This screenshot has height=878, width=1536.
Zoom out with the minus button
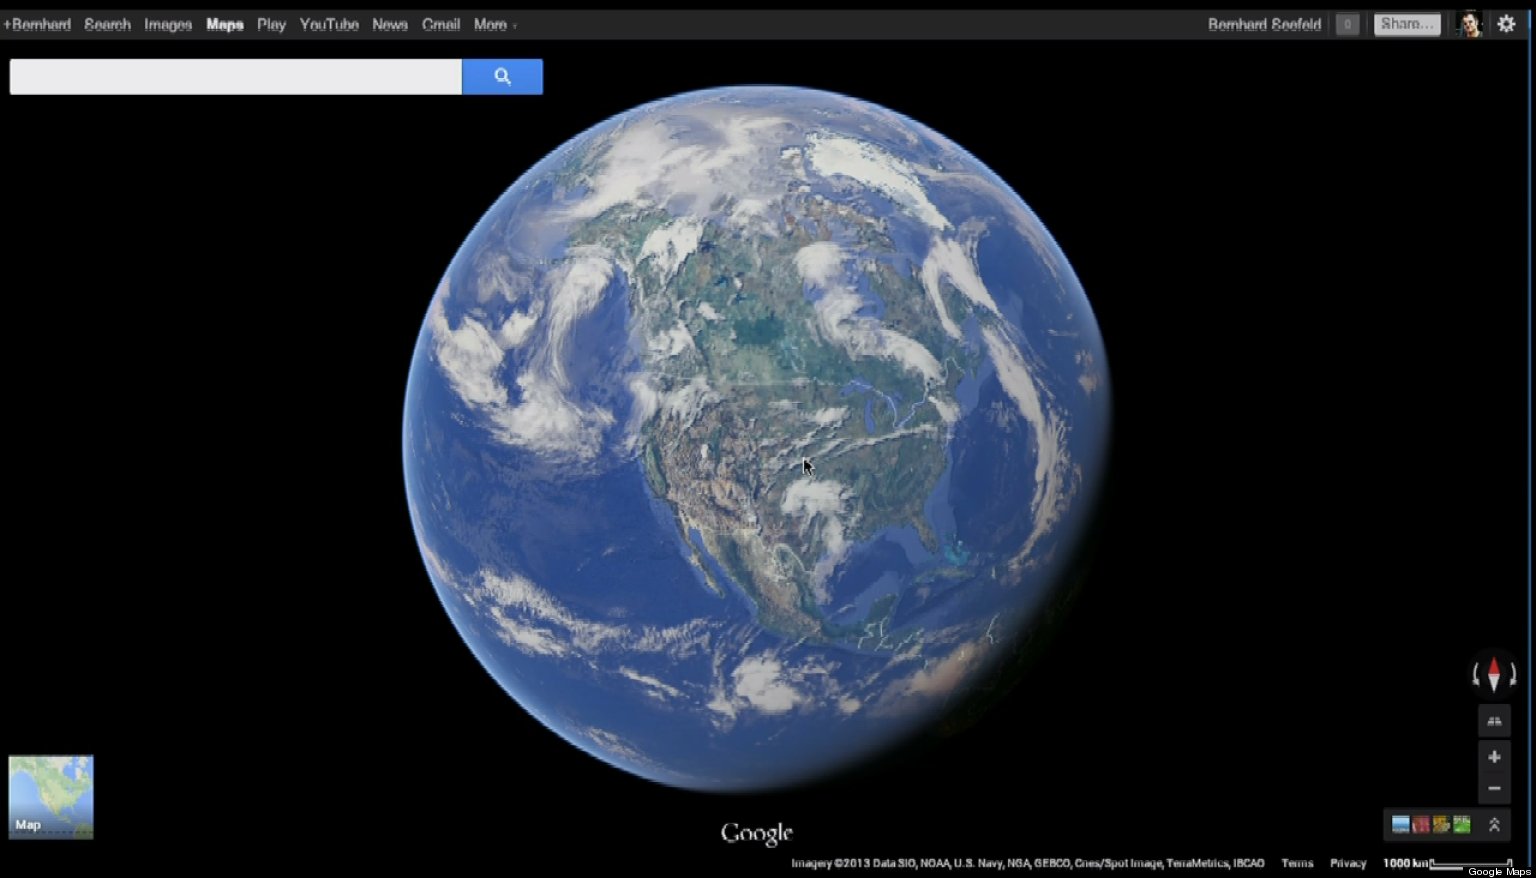tap(1494, 789)
